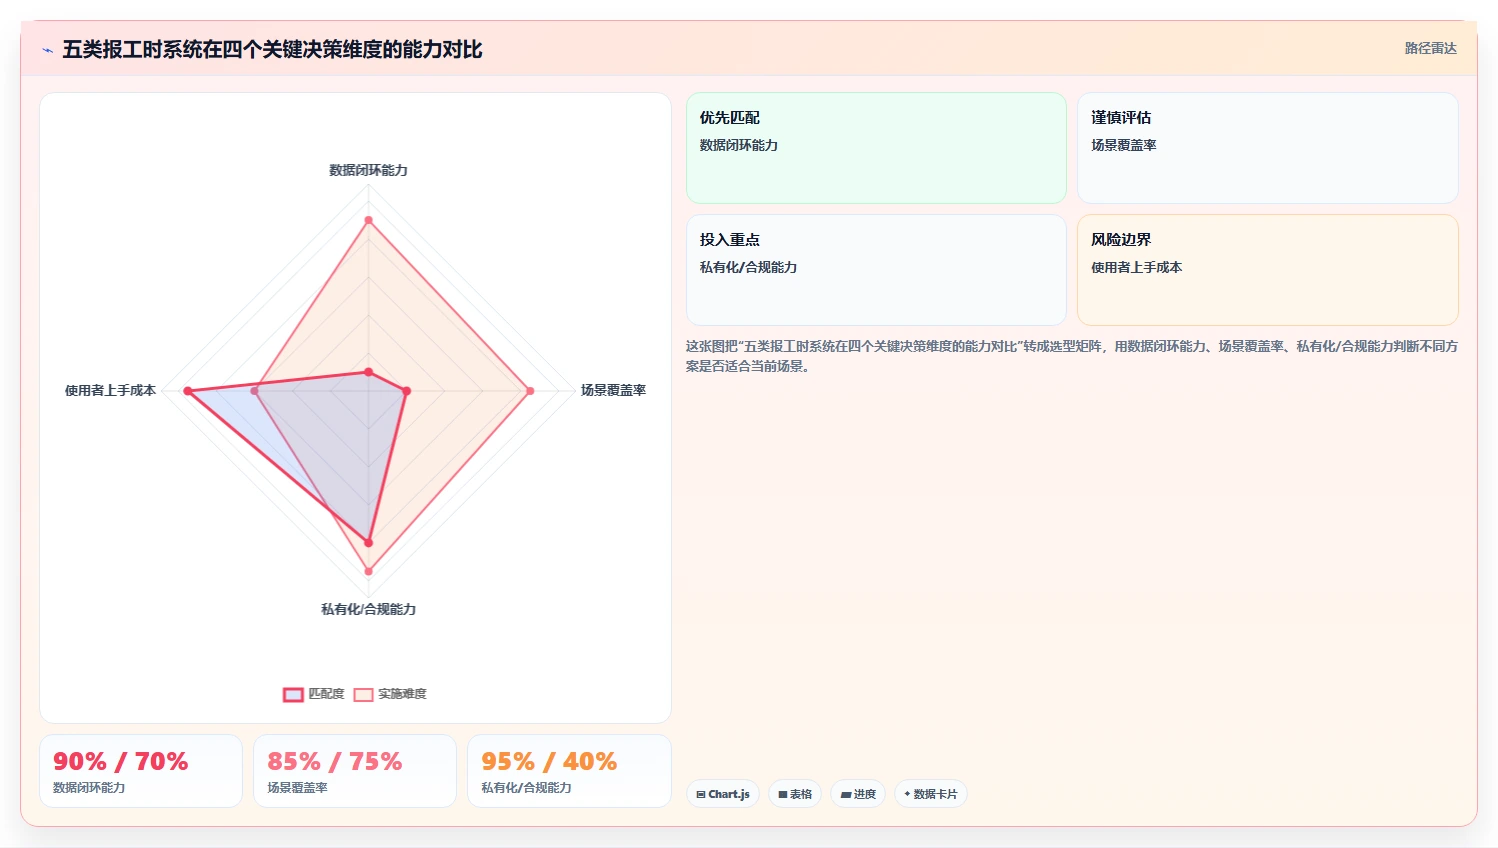This screenshot has height=848, width=1498.
Task: Toggle the 实施难度 legend swatch
Action: click(x=363, y=694)
